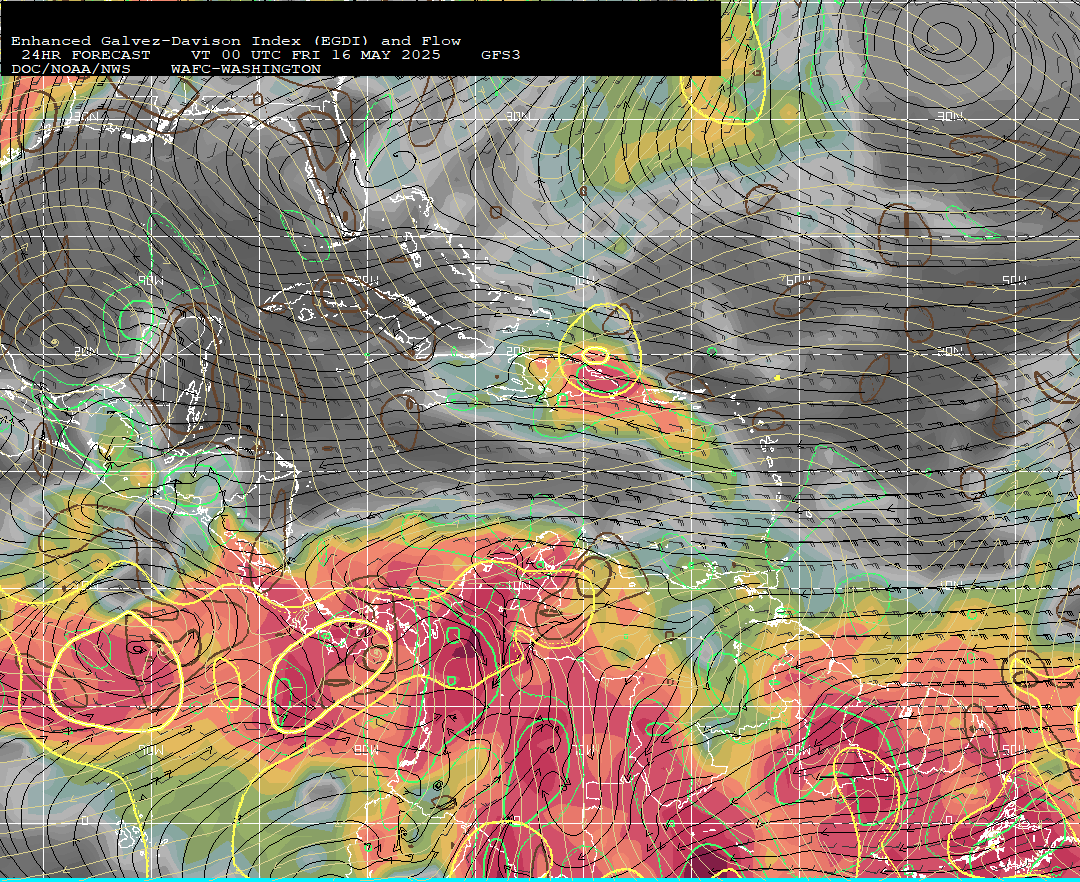Click the "90W" label in the lower longitude row

[x=151, y=750]
